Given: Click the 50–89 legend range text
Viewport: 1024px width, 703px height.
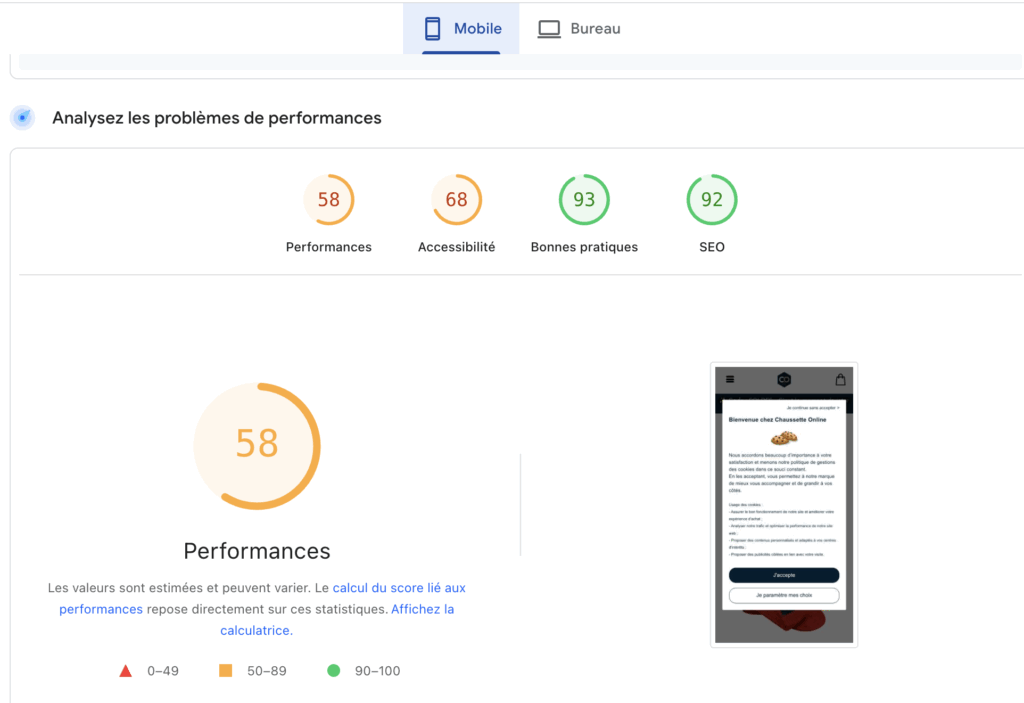Looking at the screenshot, I should (x=266, y=671).
